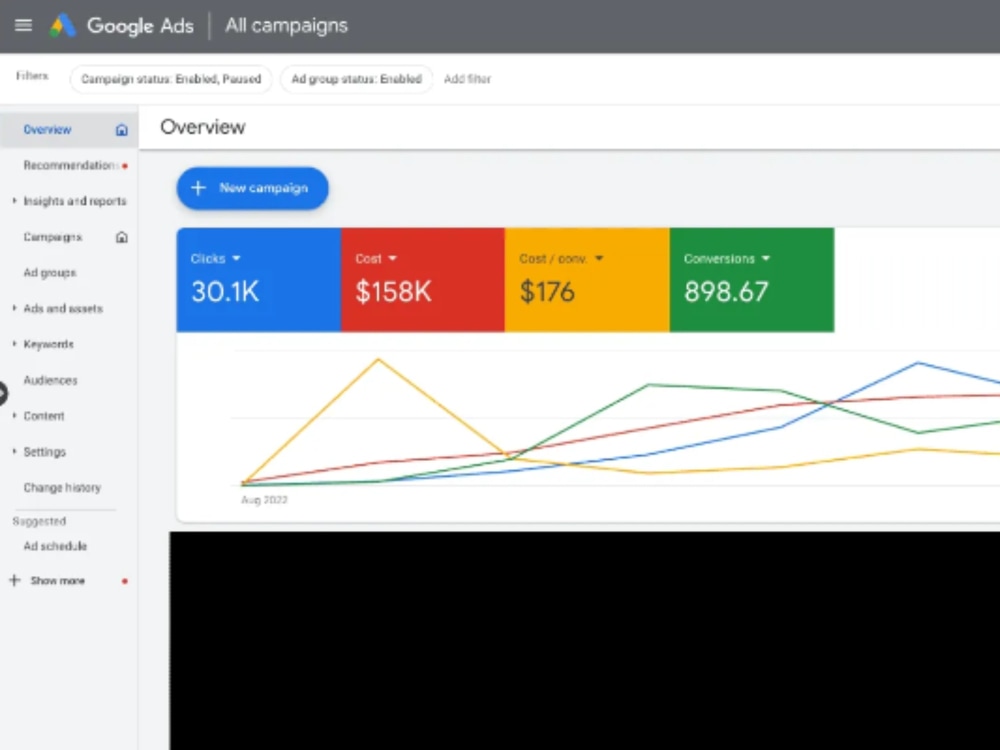
Task: Select the green Conversions scorecard
Action: point(751,279)
